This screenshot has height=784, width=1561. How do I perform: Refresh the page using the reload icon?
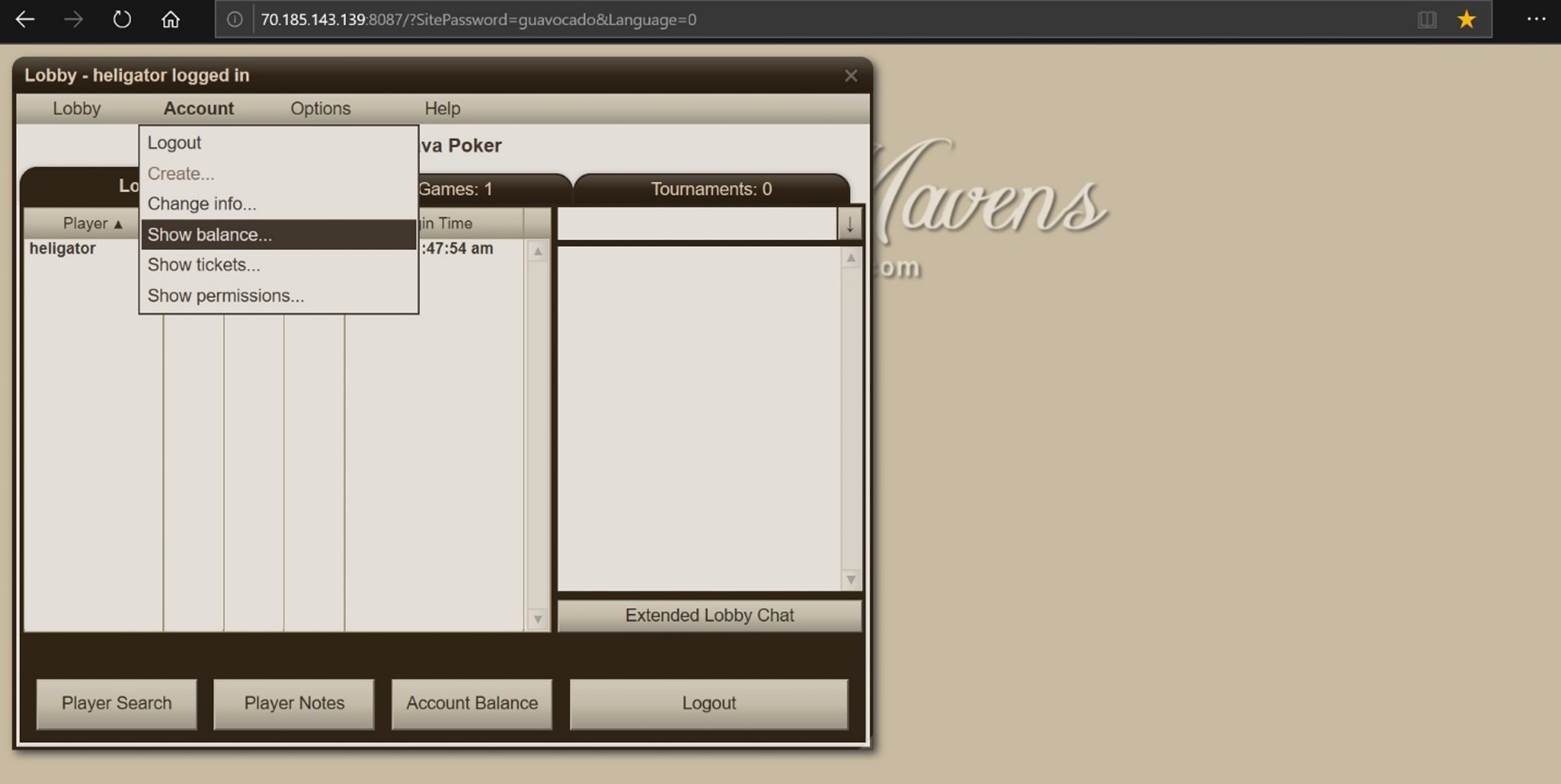click(121, 19)
